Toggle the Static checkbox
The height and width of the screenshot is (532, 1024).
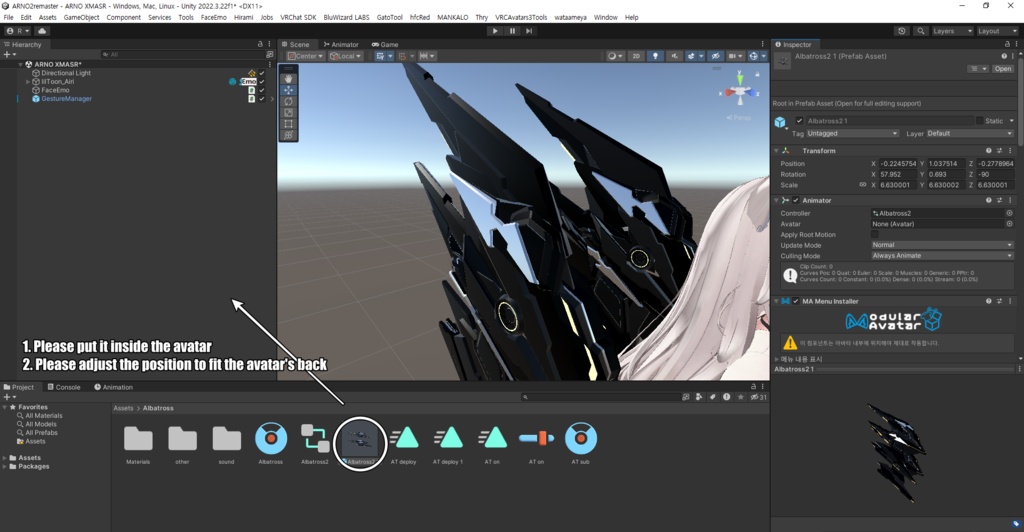click(980, 121)
